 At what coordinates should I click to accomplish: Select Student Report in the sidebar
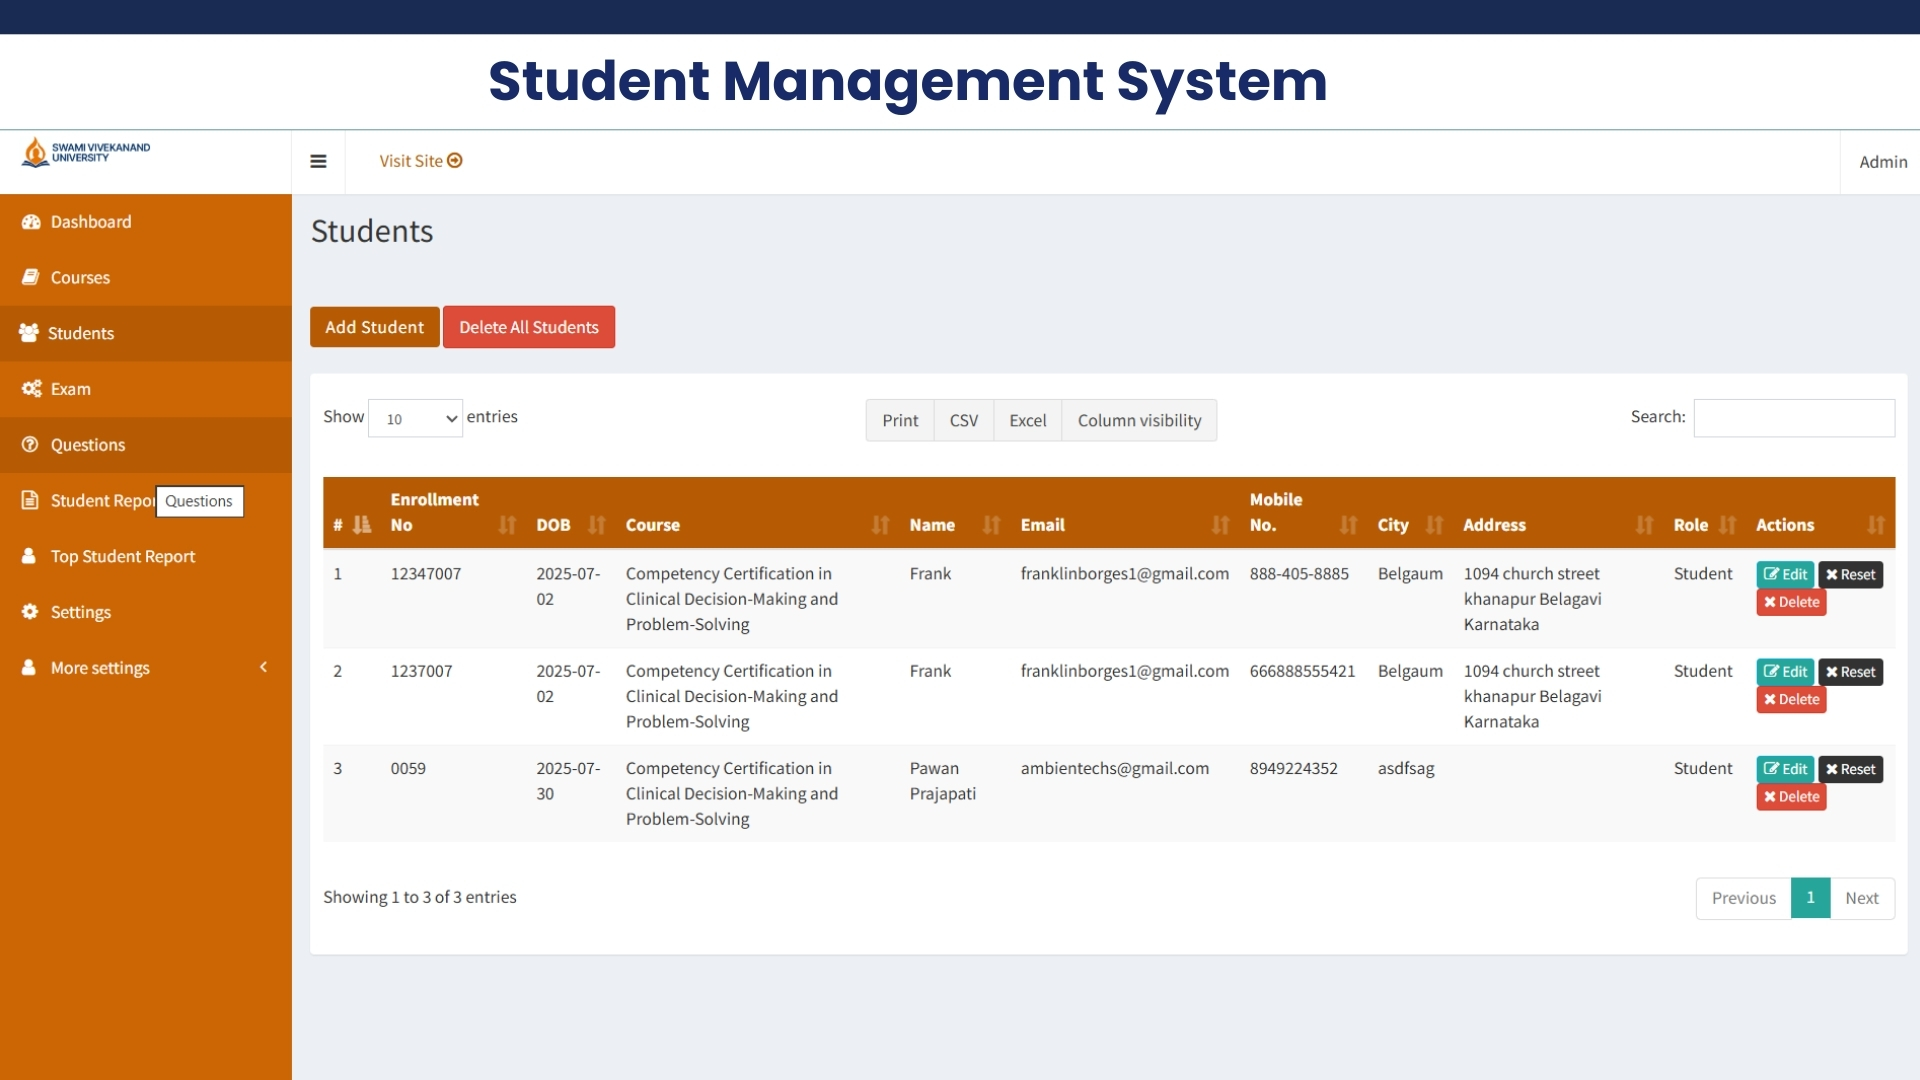(100, 501)
